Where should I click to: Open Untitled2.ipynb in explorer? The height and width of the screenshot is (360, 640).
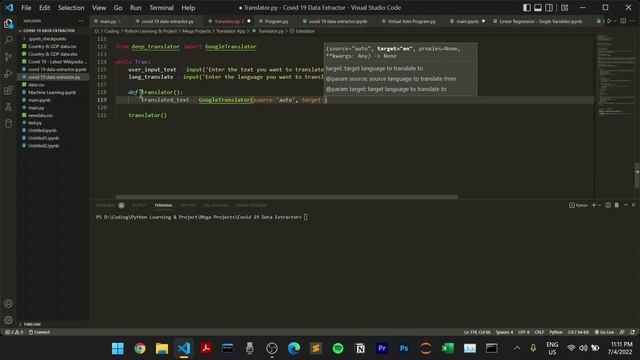click(43, 146)
